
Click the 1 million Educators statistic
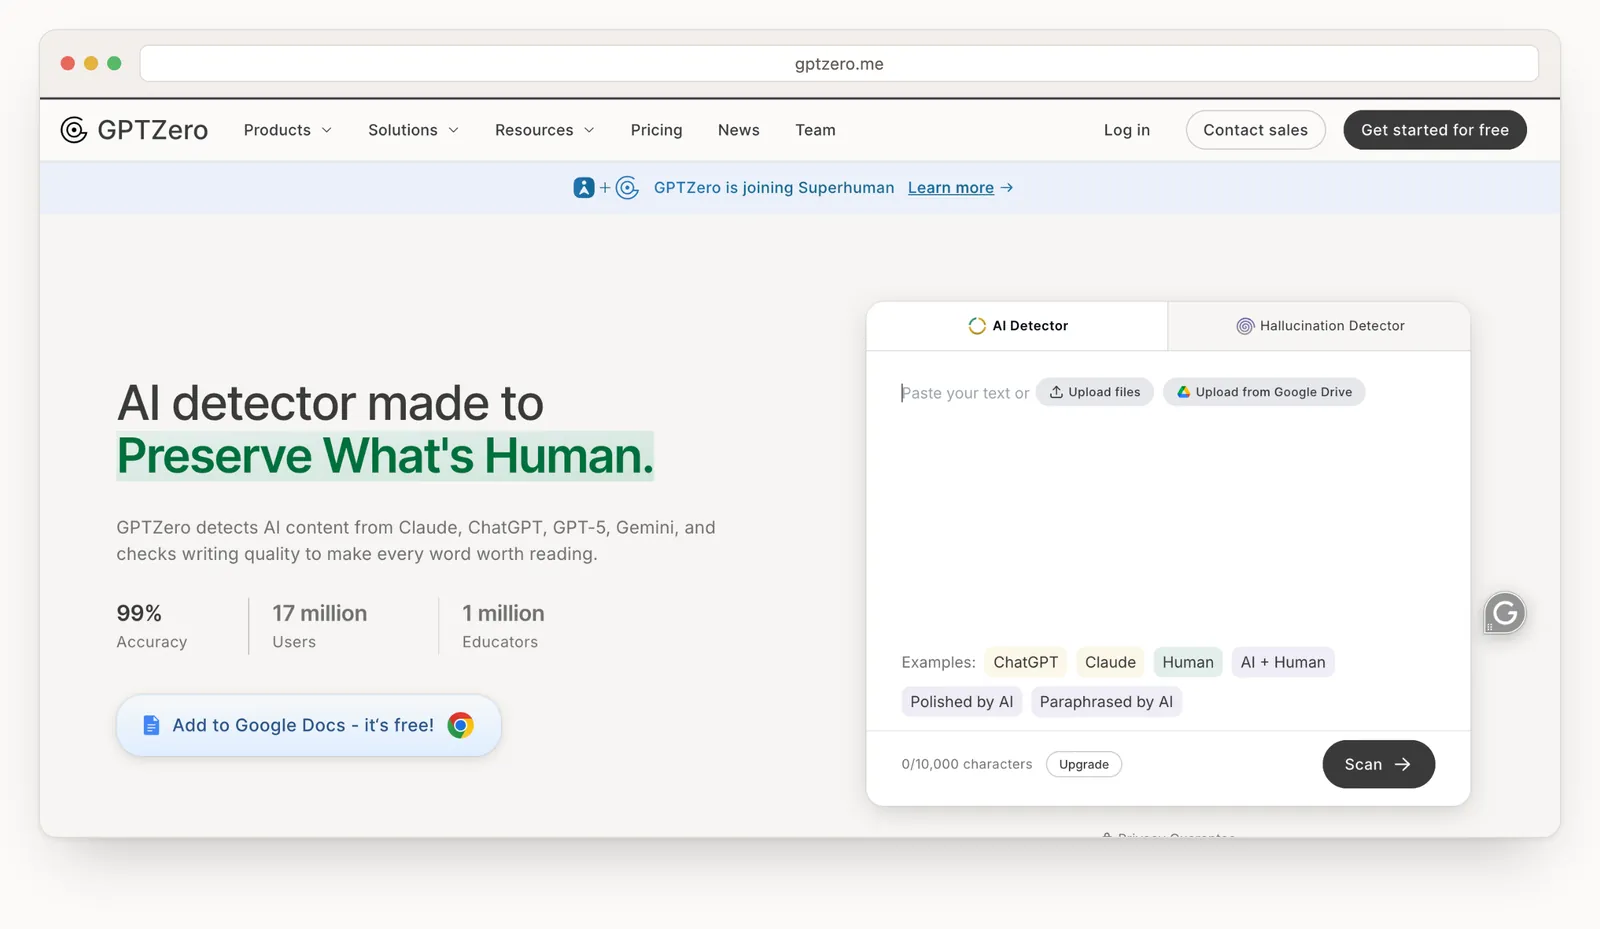tap(503, 626)
